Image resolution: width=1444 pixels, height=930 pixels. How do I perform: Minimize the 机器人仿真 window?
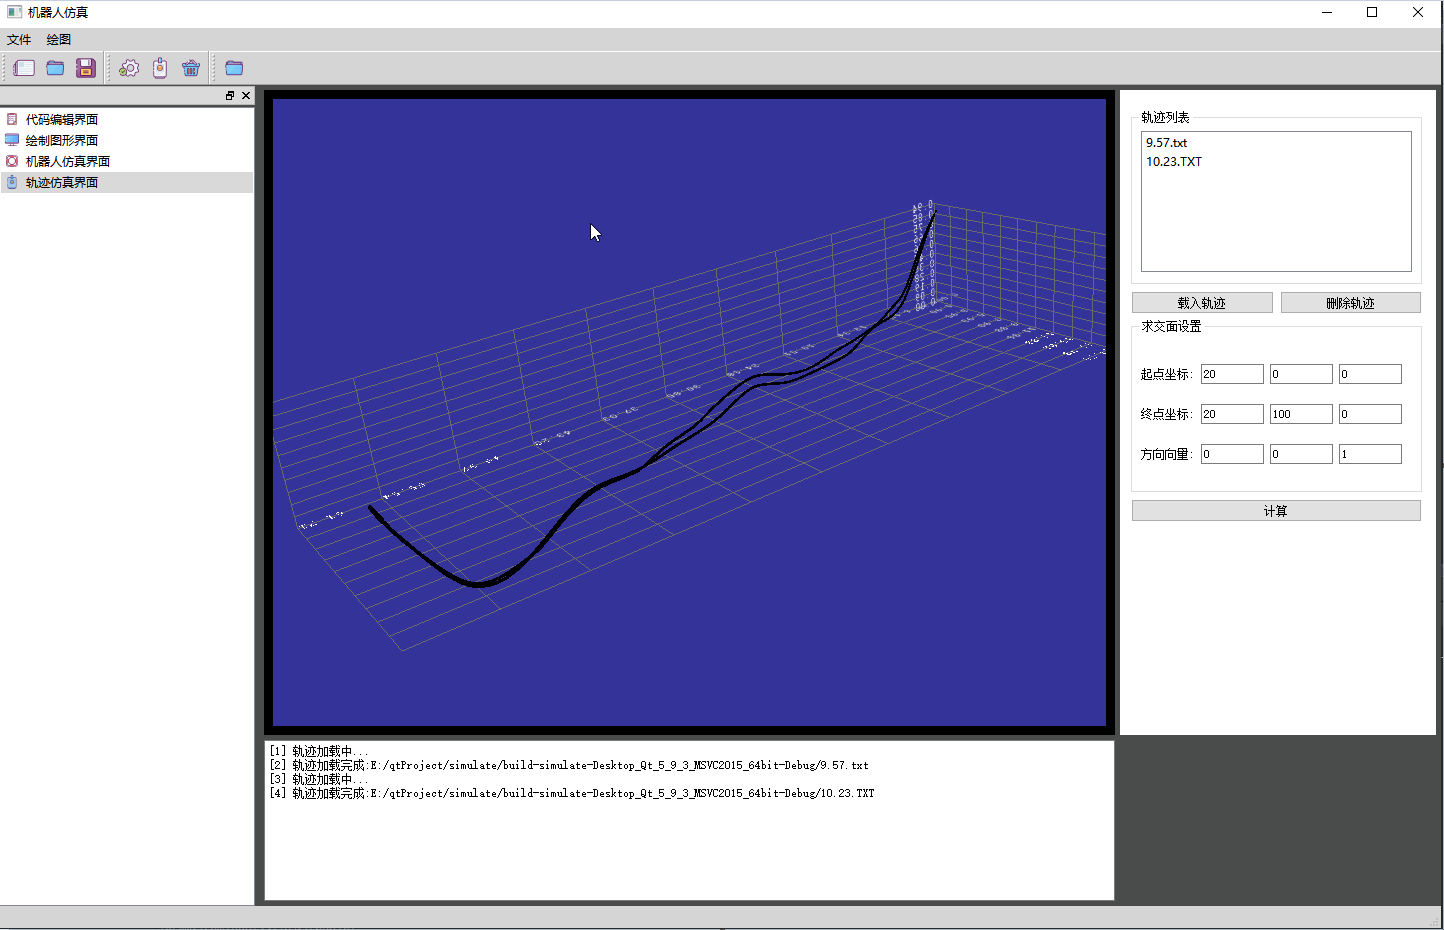pos(1327,13)
